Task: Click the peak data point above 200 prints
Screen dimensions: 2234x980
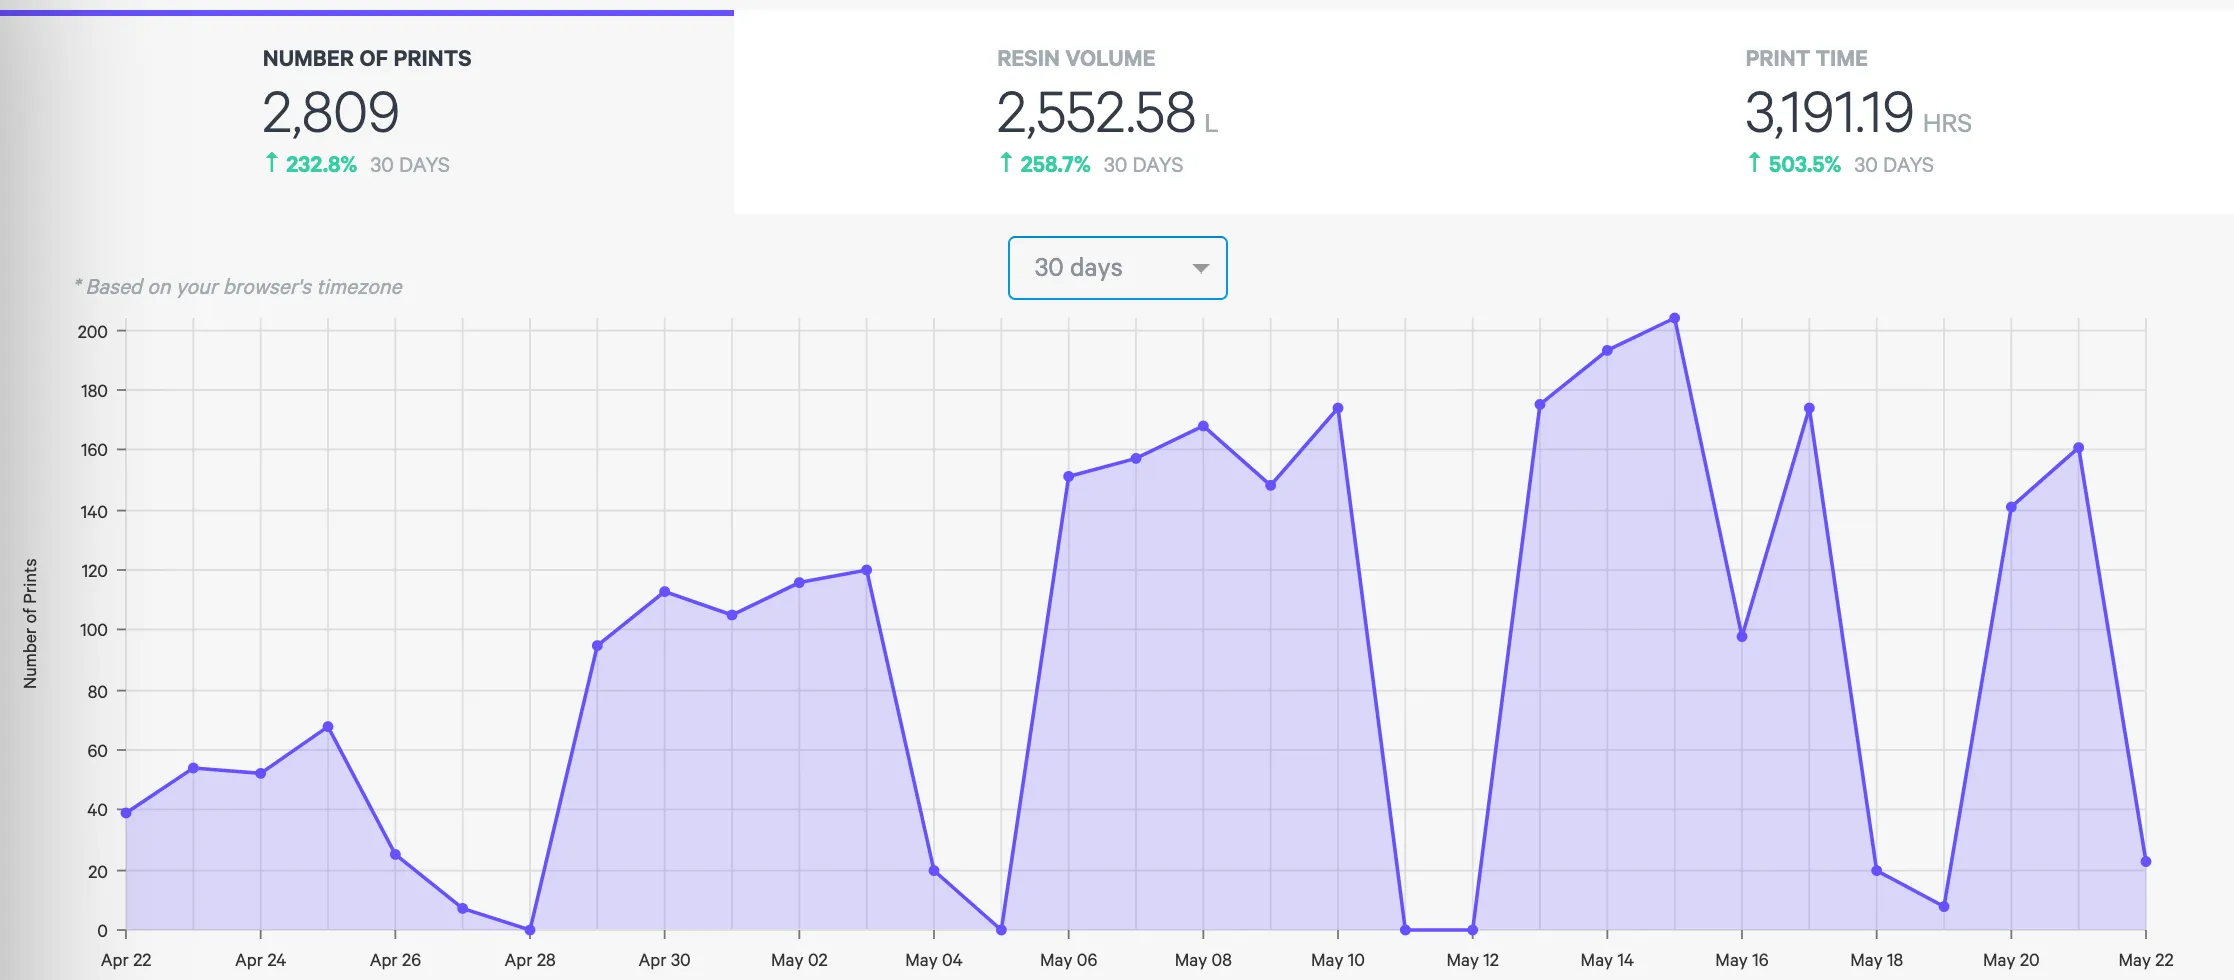Action: click(x=1674, y=319)
